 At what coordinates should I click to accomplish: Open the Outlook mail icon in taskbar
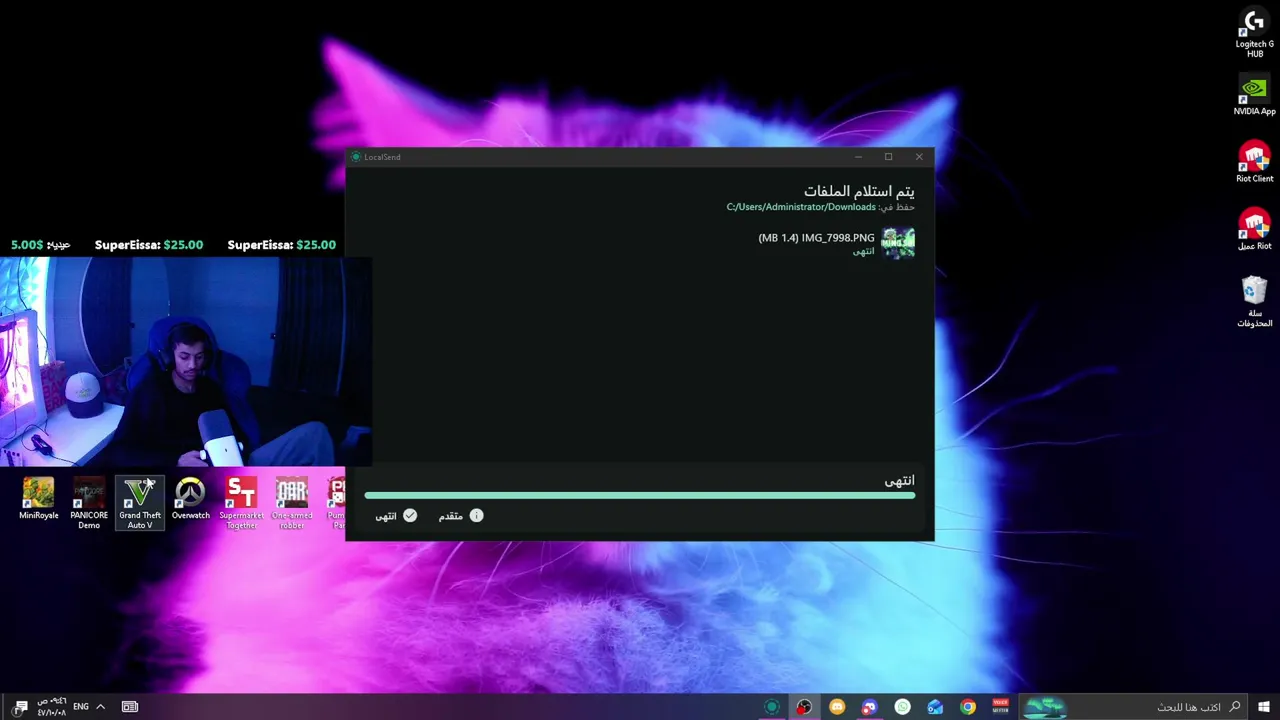click(935, 707)
